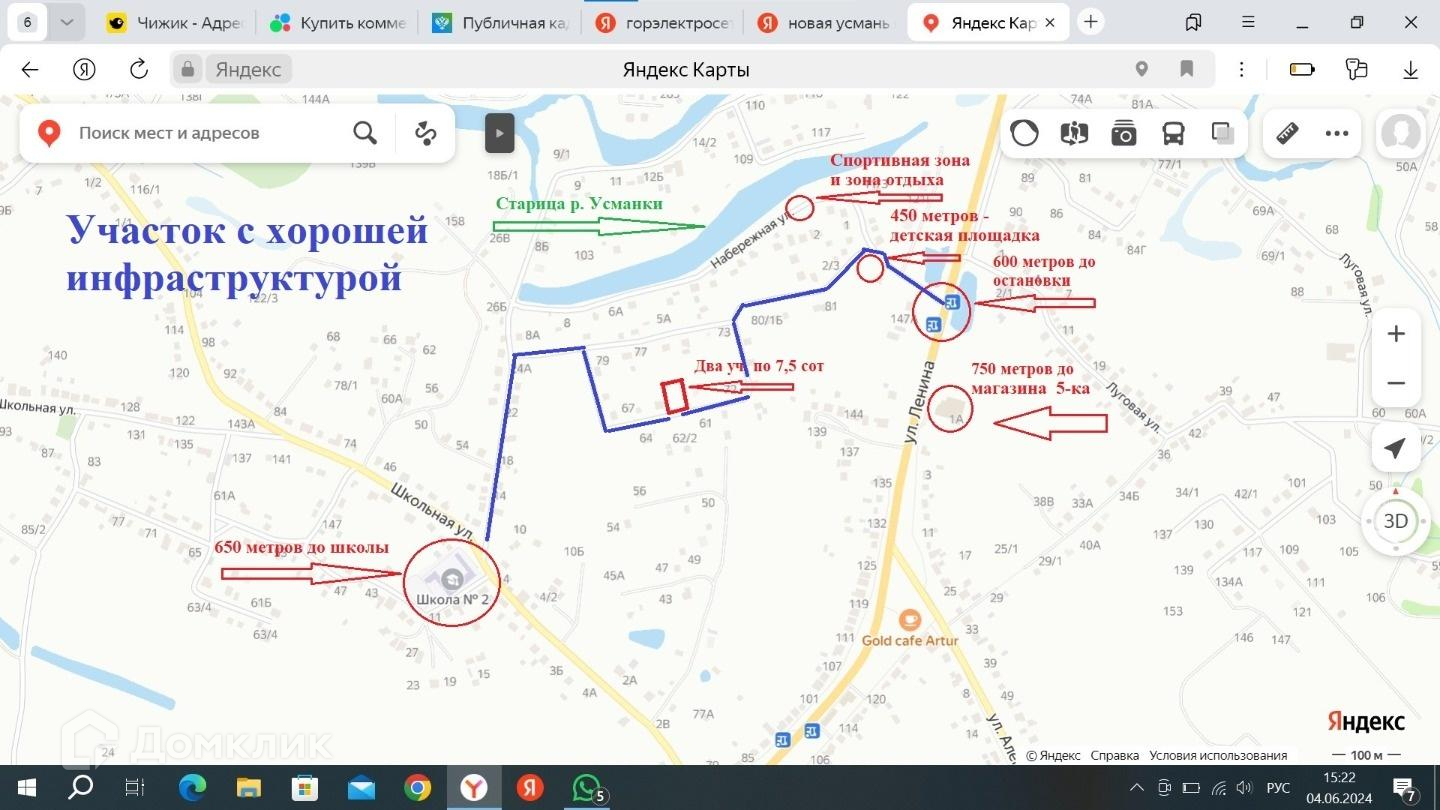Open the extensions icon in browser toolbar

pyautogui.click(x=1356, y=69)
